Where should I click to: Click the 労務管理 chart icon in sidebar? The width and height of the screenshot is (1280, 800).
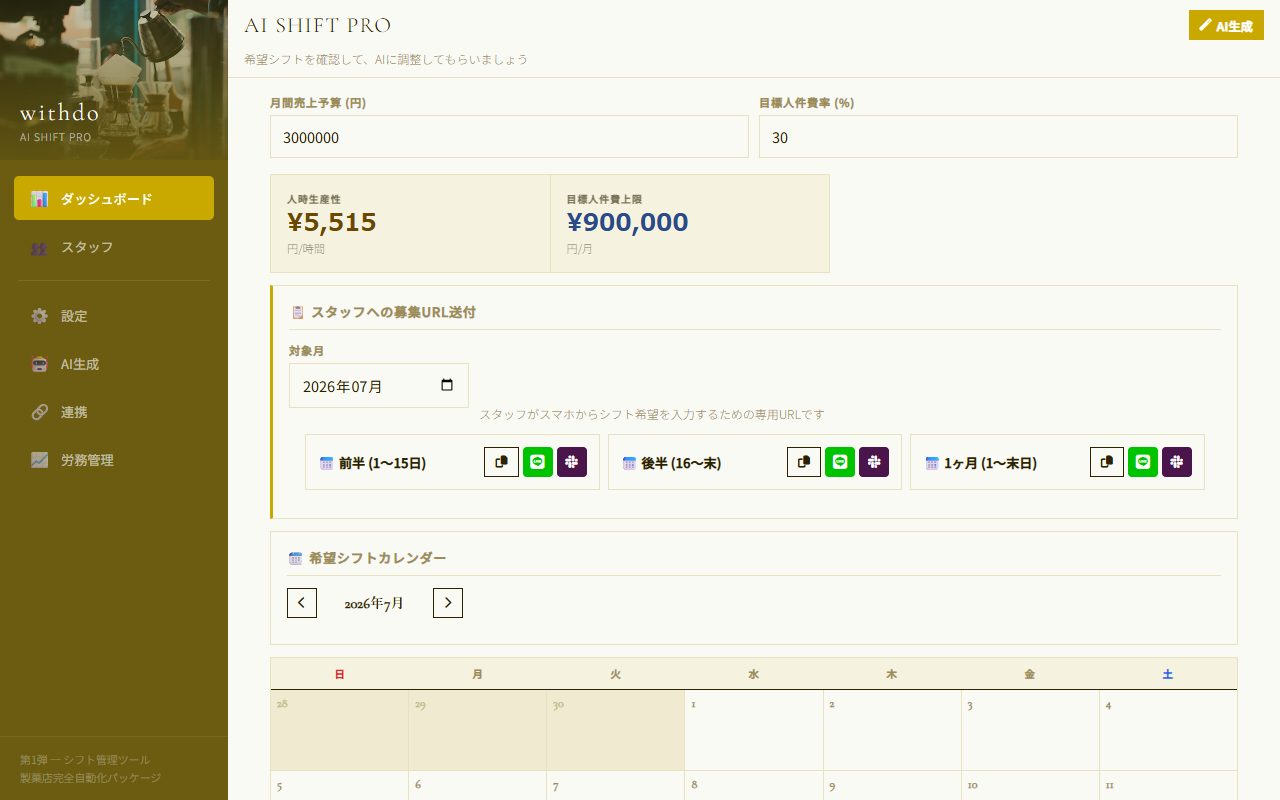coord(39,460)
